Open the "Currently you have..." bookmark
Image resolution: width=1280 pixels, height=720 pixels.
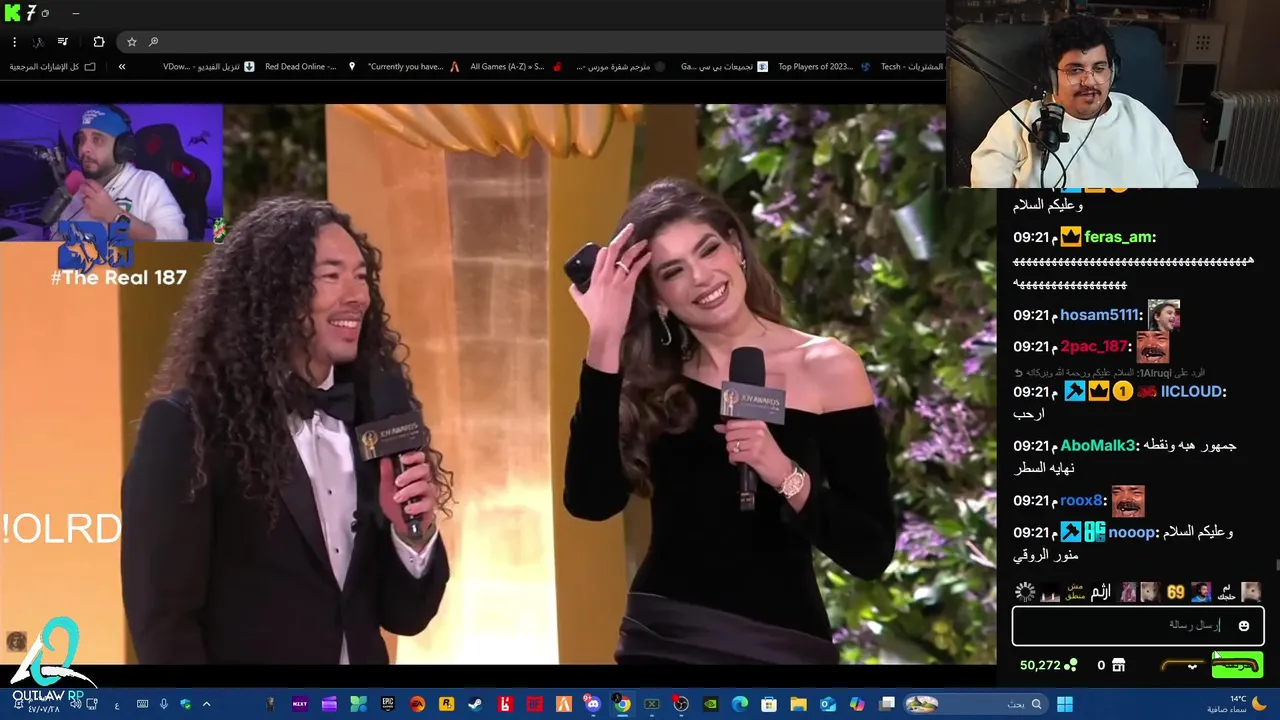pos(413,67)
